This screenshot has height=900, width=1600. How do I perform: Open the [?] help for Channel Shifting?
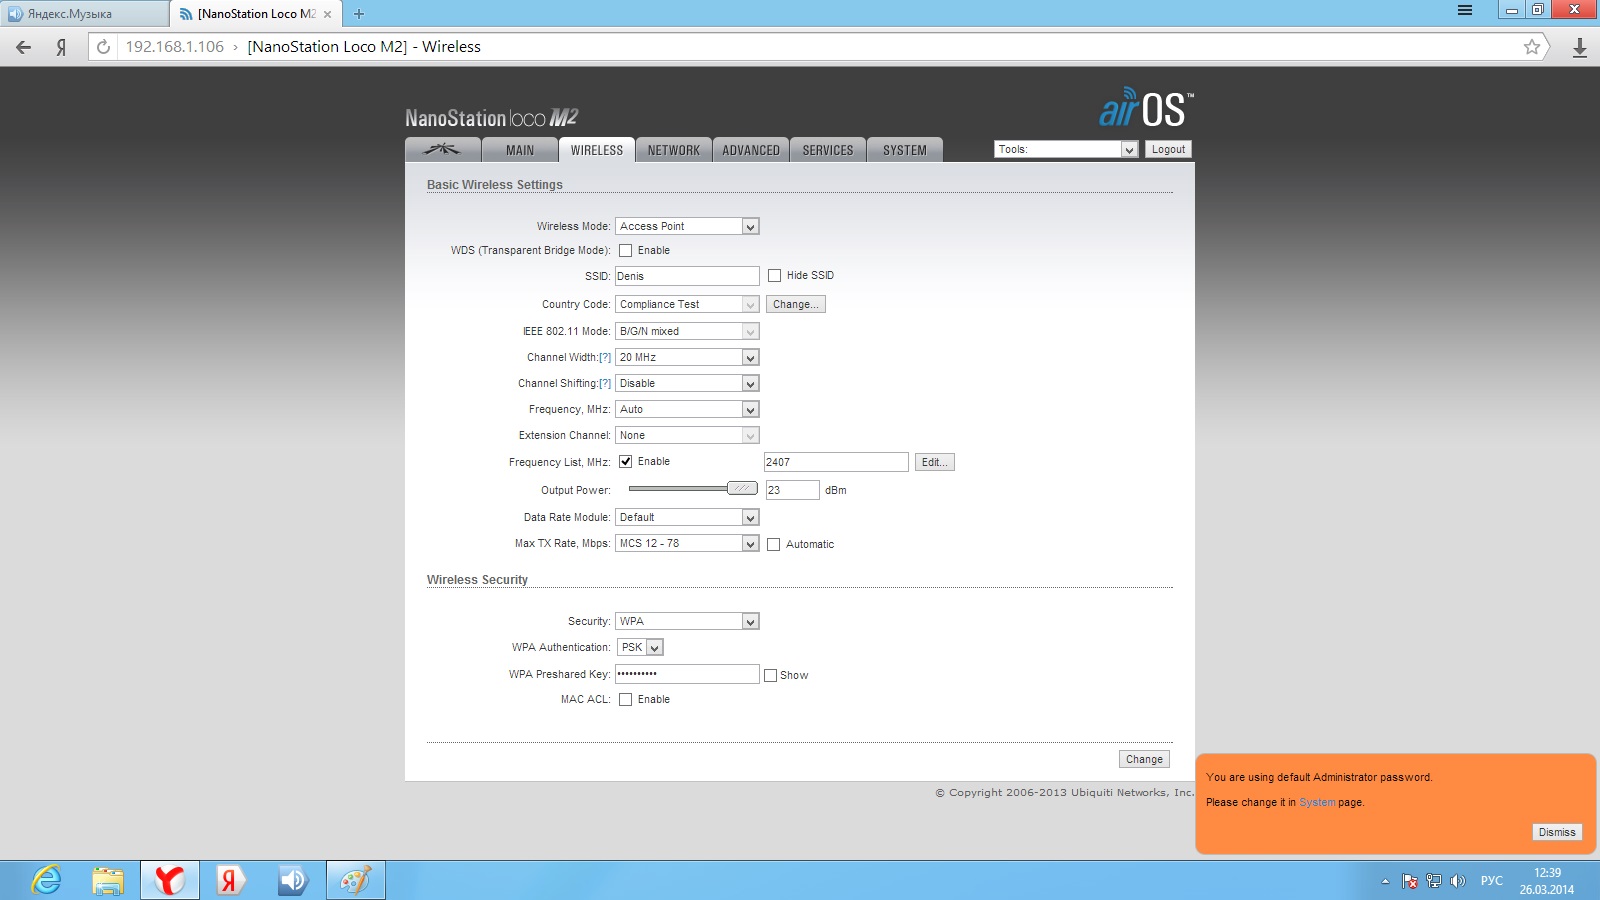[x=605, y=384]
